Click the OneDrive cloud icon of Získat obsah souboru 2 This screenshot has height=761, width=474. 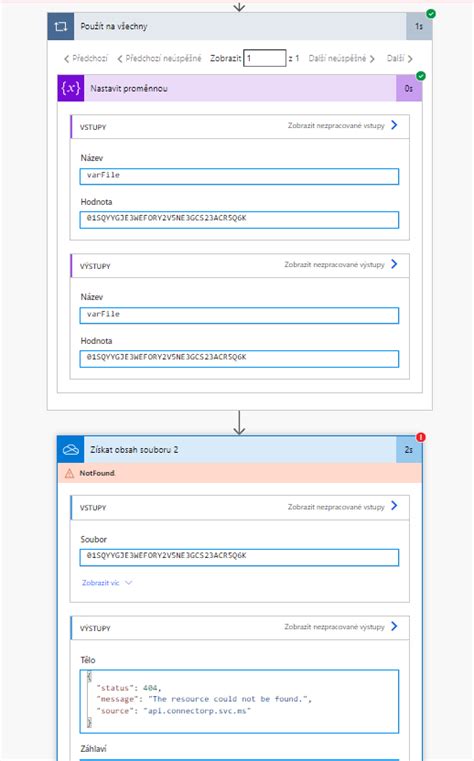click(x=70, y=450)
